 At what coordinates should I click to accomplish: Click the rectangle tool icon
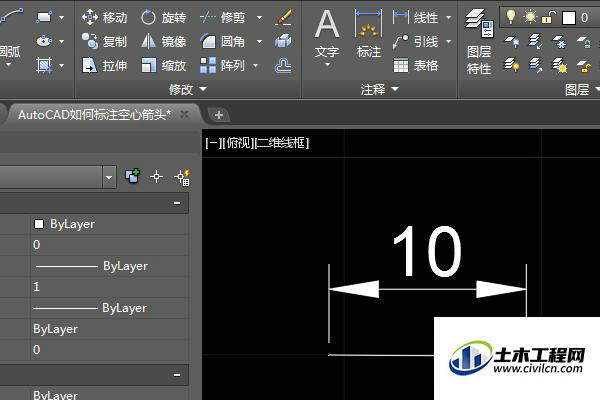tap(44, 17)
